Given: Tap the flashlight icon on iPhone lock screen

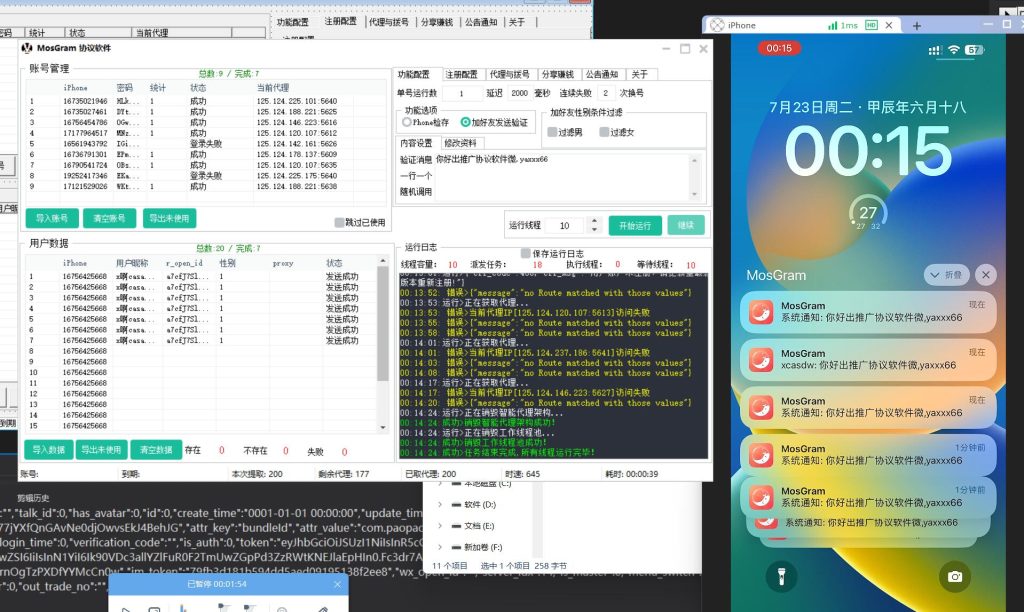Looking at the screenshot, I should (x=782, y=577).
